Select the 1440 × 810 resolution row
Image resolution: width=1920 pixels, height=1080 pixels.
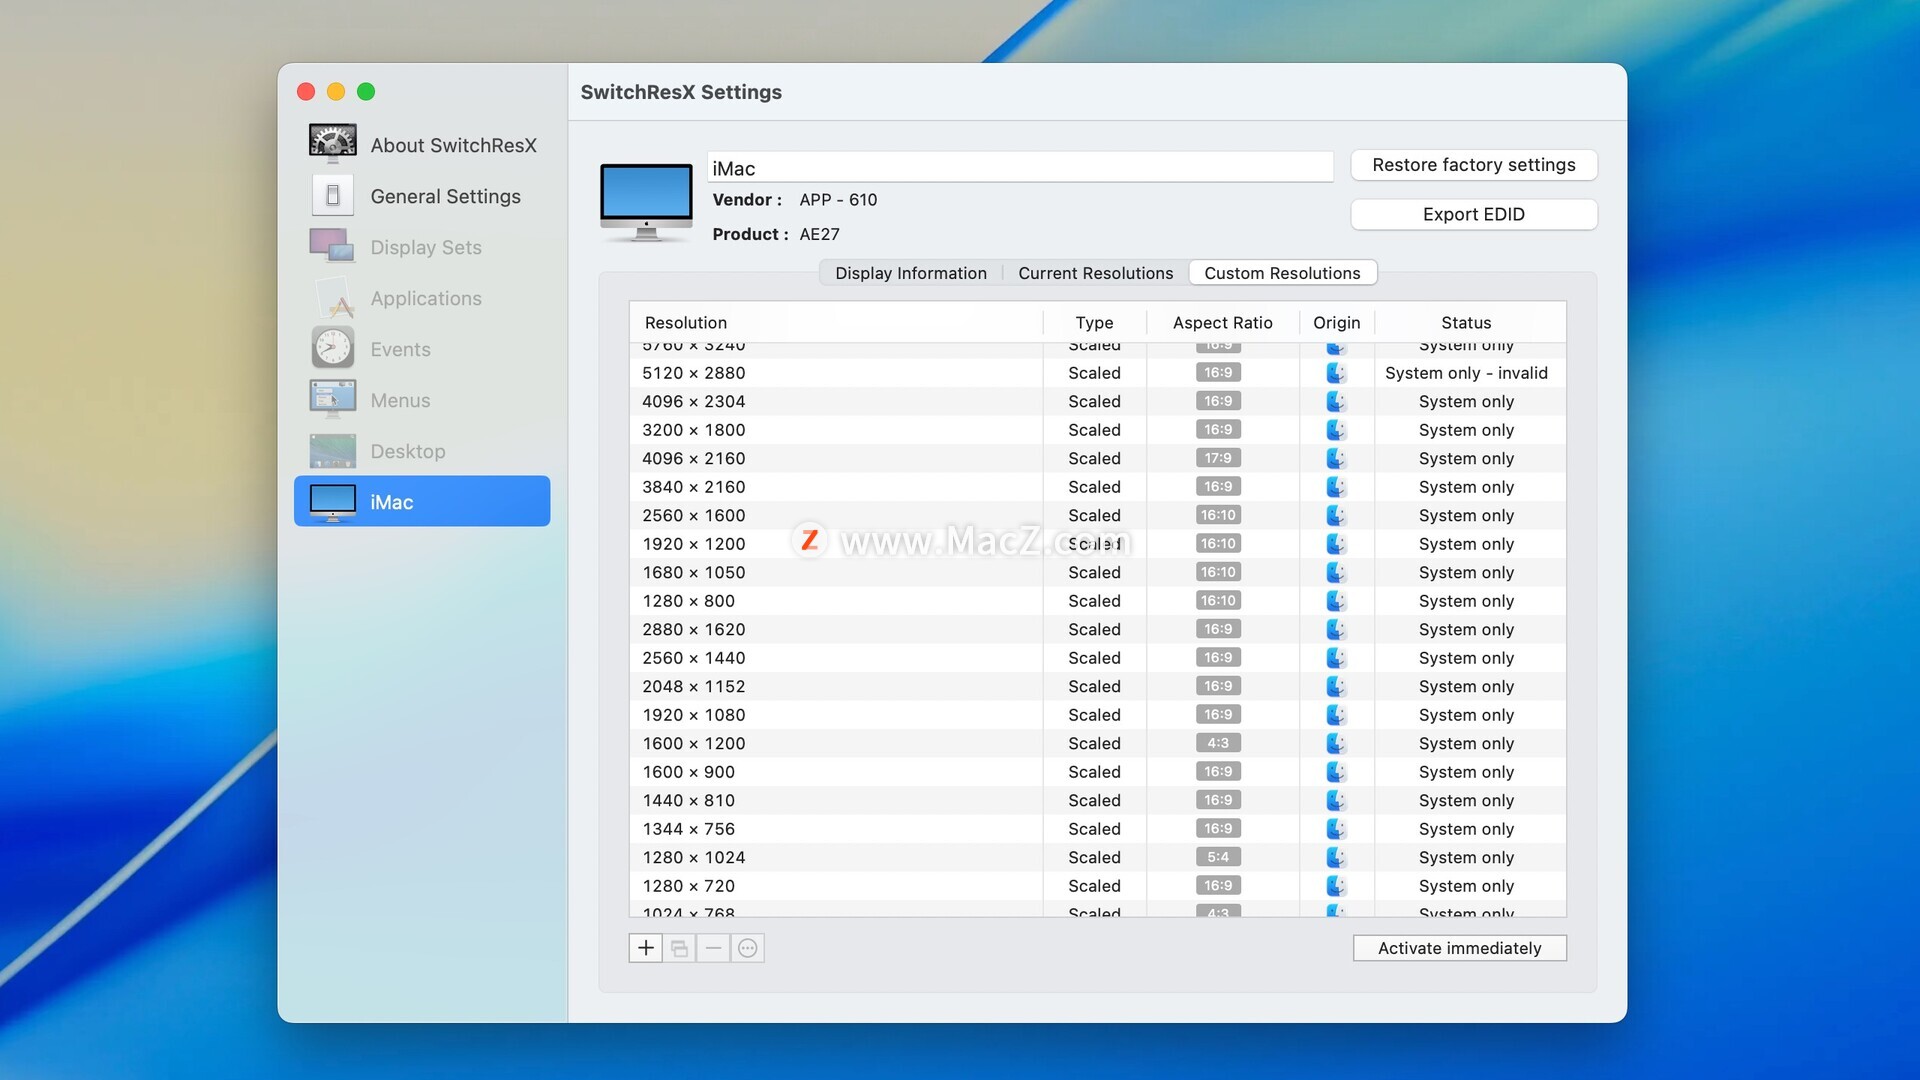[x=1097, y=800]
